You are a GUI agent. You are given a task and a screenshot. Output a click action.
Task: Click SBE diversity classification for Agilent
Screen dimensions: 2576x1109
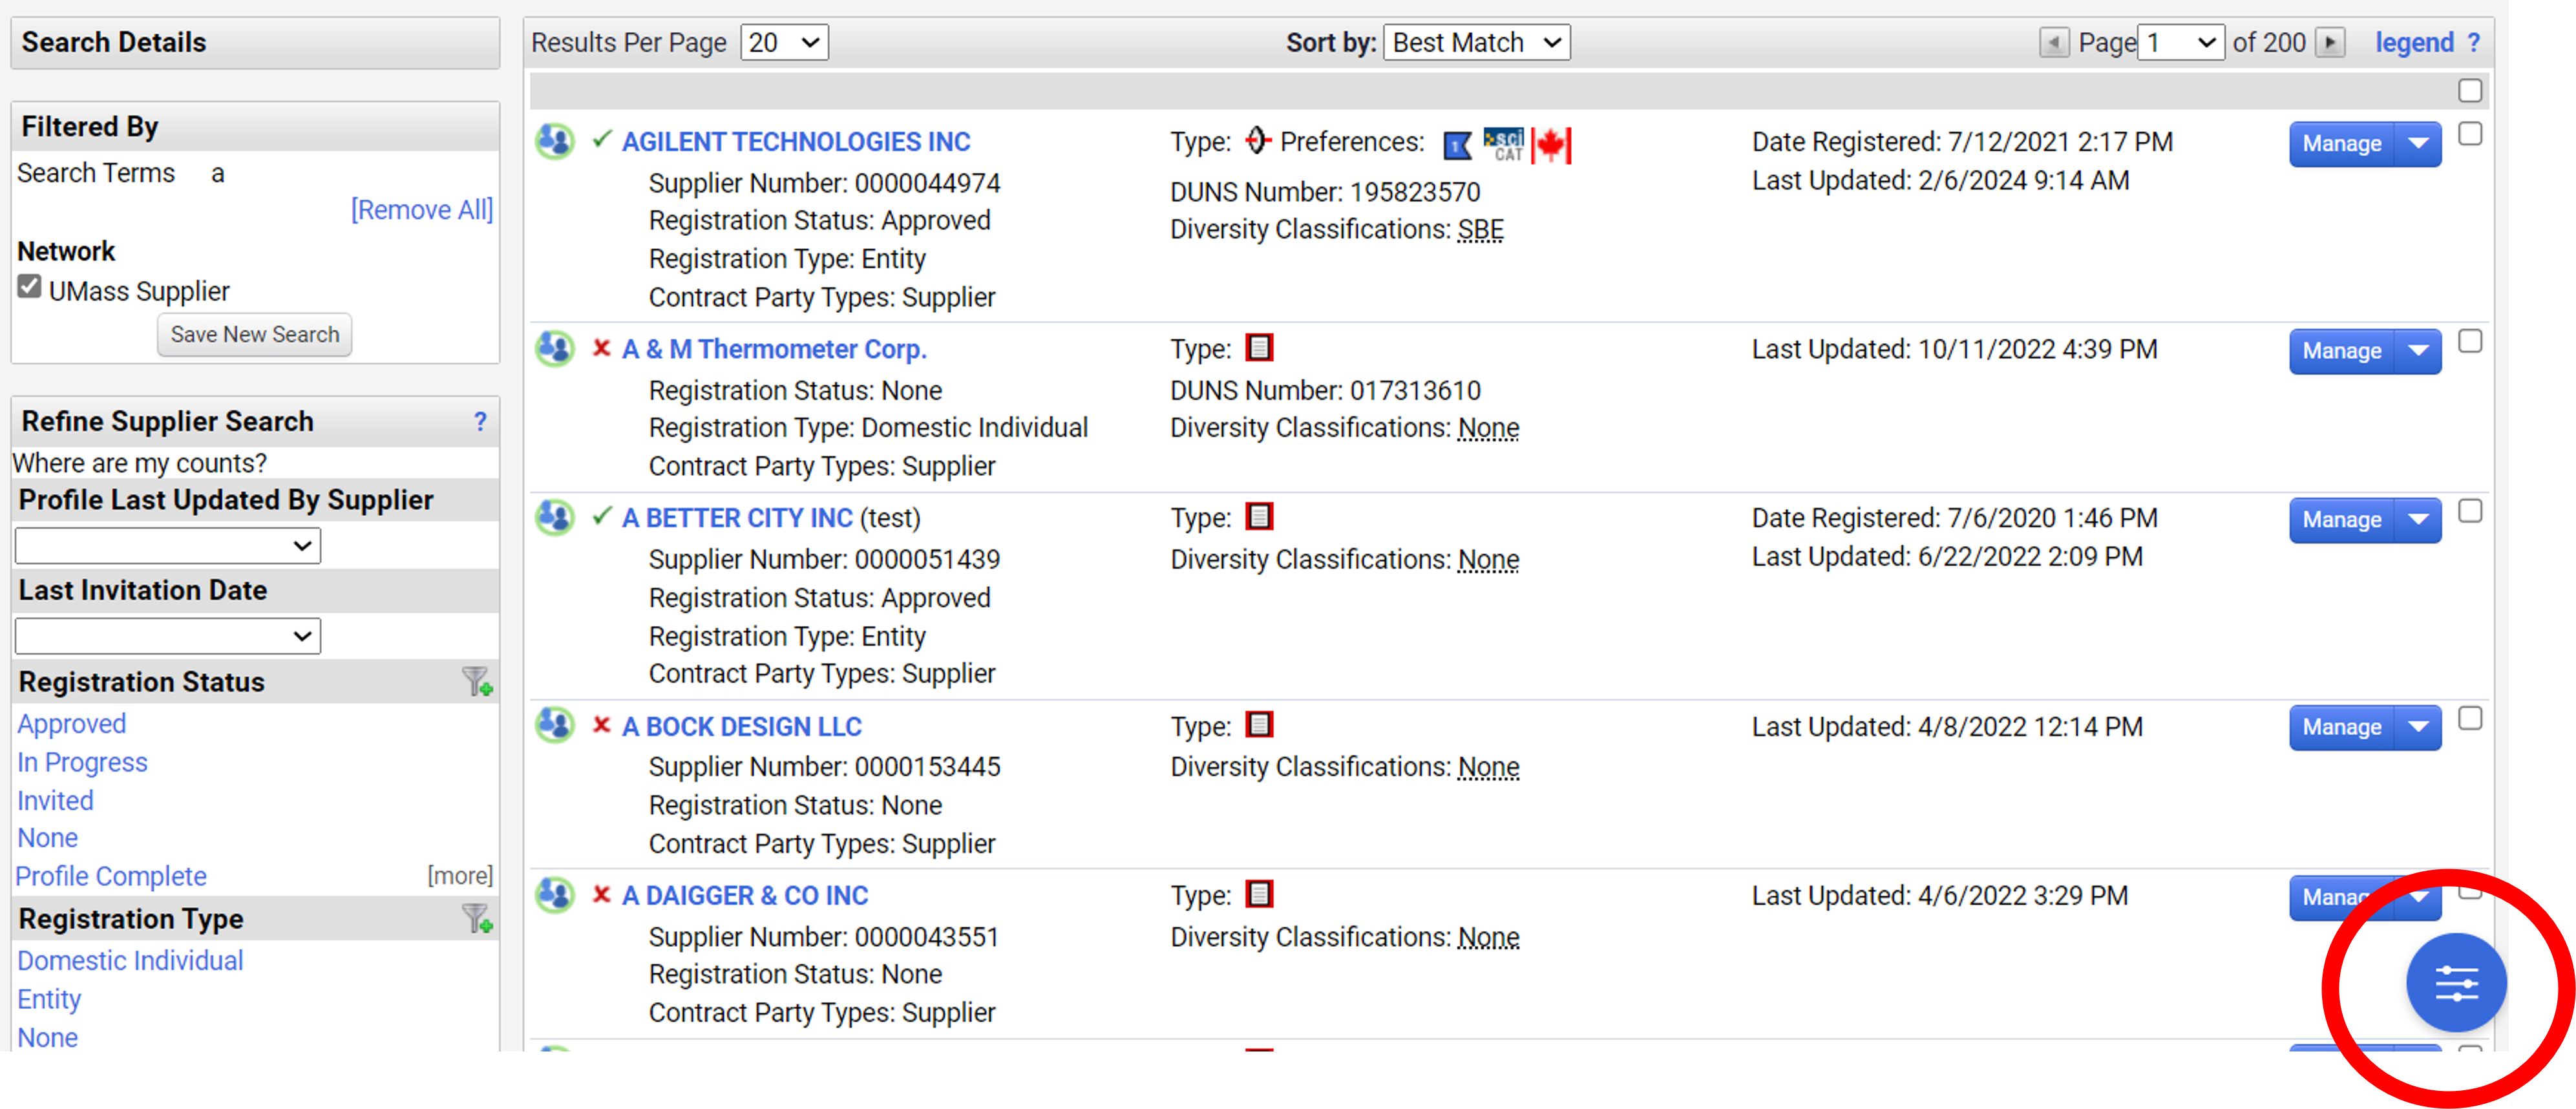tap(1480, 230)
